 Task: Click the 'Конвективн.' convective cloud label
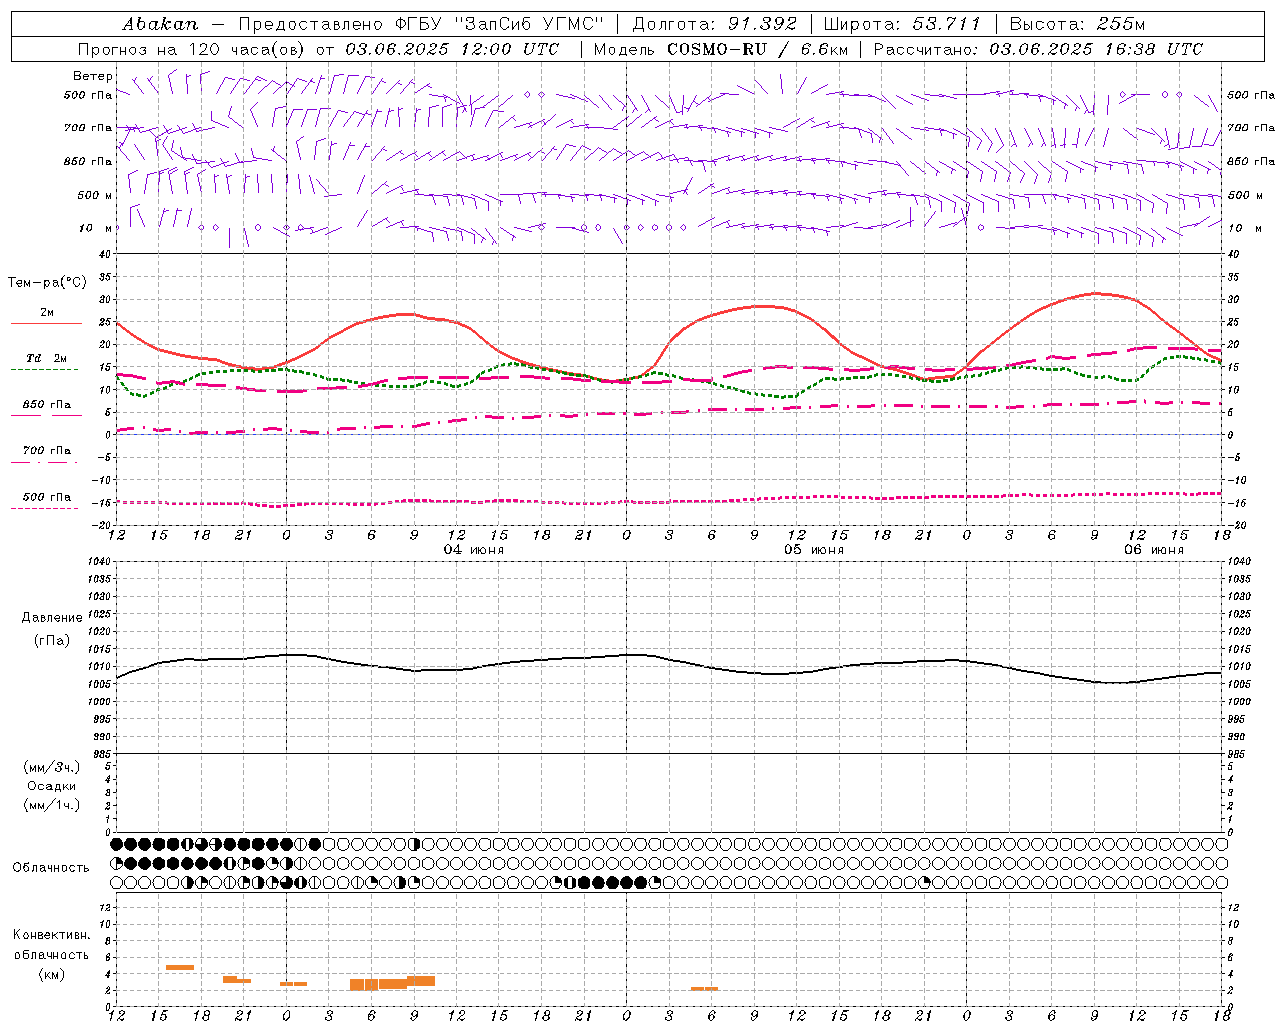[51, 935]
